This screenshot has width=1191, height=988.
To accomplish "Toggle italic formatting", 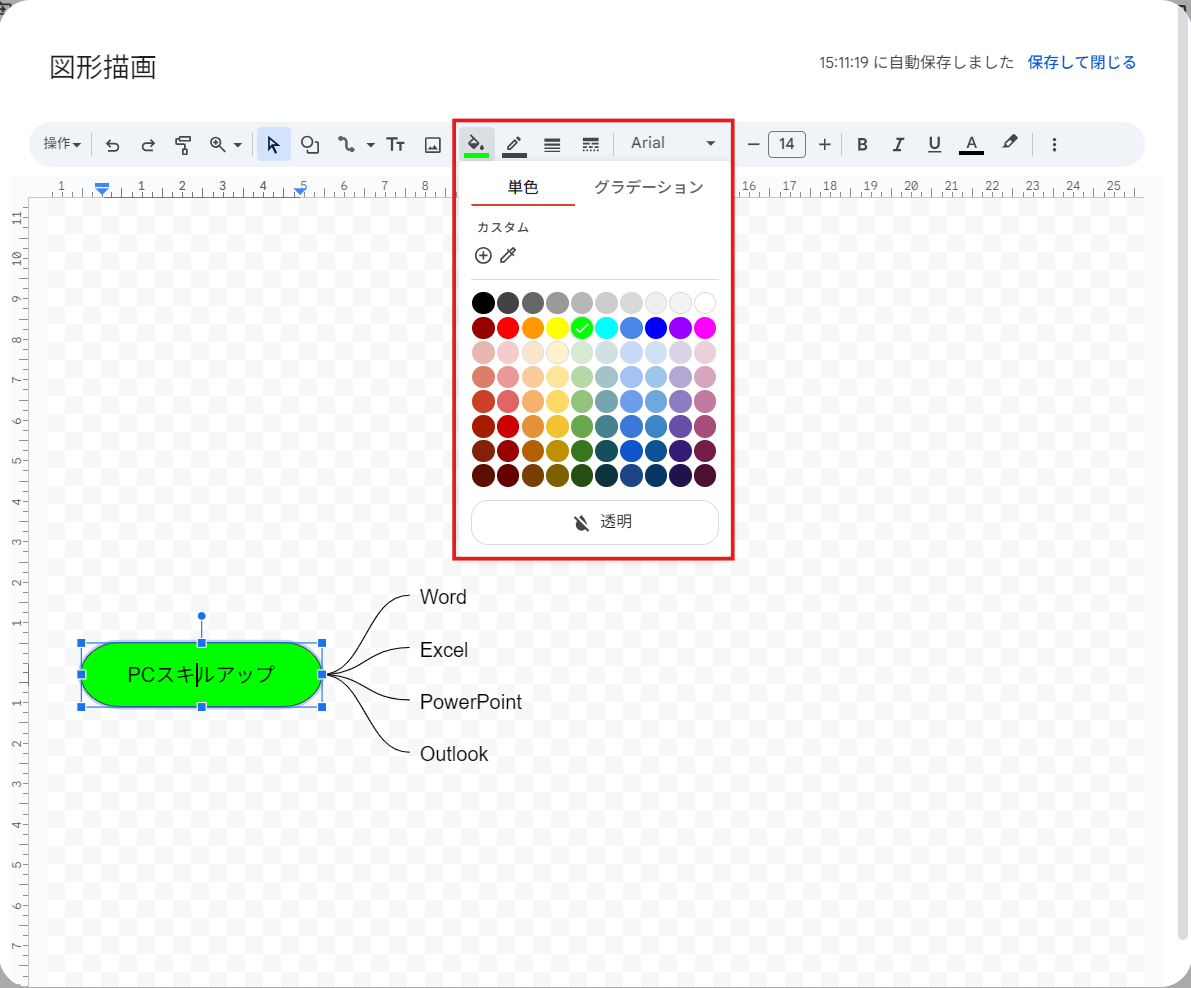I will pyautogui.click(x=898, y=144).
